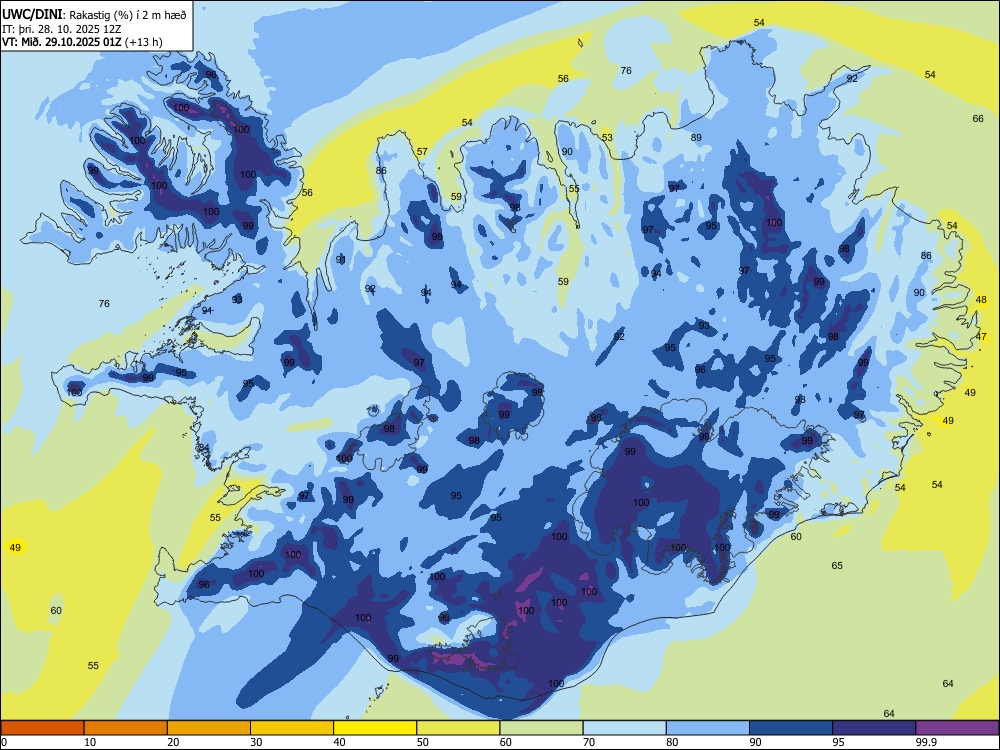Select the 90–95 dark blue legend swatch
This screenshot has height=750, width=1000.
[x=791, y=728]
